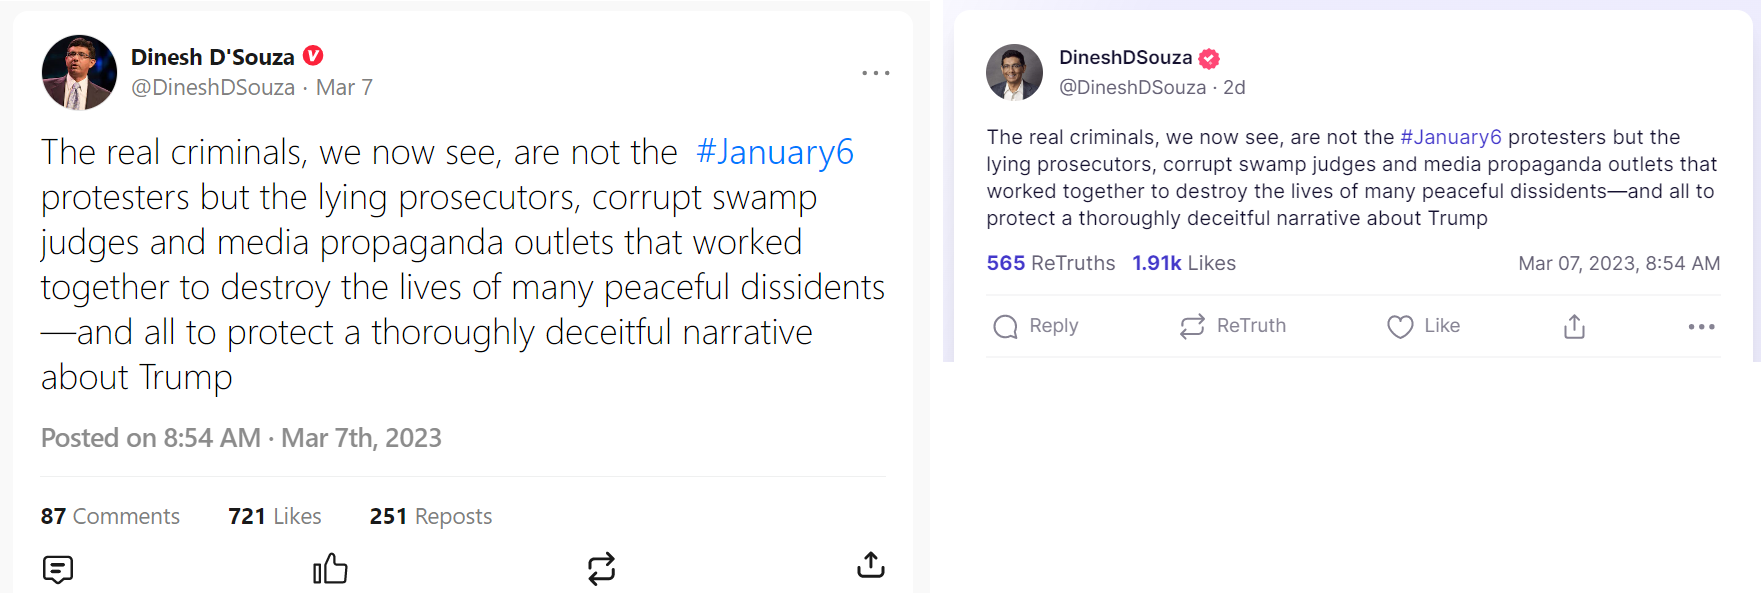The height and width of the screenshot is (593, 1761).
Task: Click the comment icon on left post
Action: (58, 569)
